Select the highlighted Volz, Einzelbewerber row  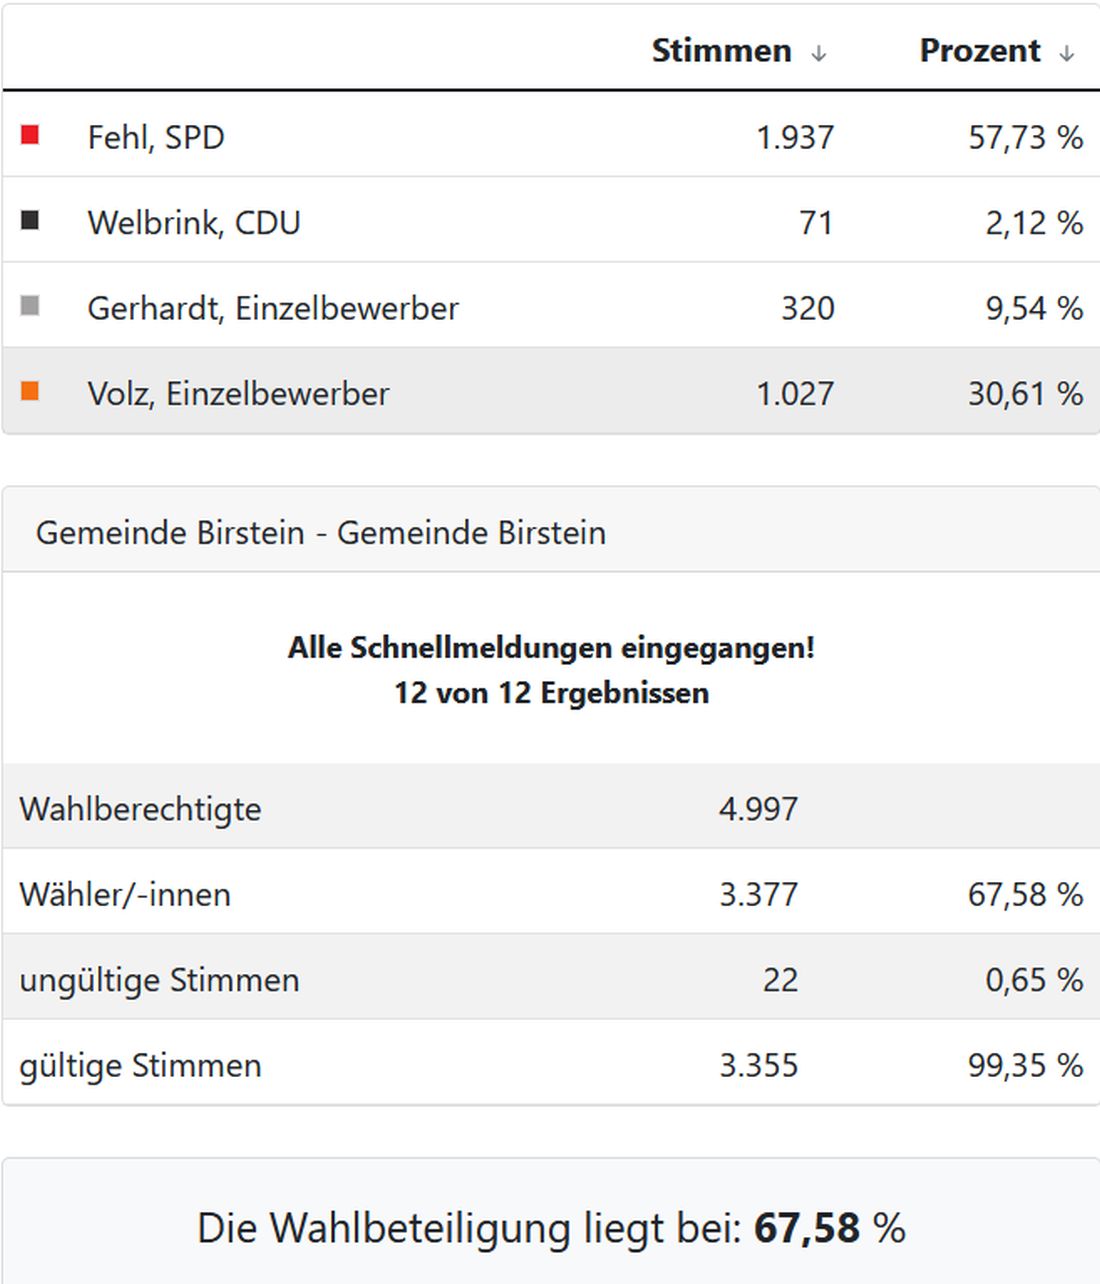click(x=400, y=393)
